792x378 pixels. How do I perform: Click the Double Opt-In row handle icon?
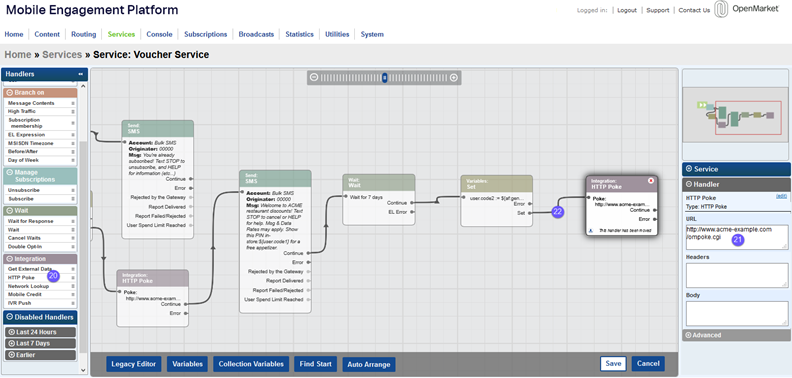pos(73,247)
